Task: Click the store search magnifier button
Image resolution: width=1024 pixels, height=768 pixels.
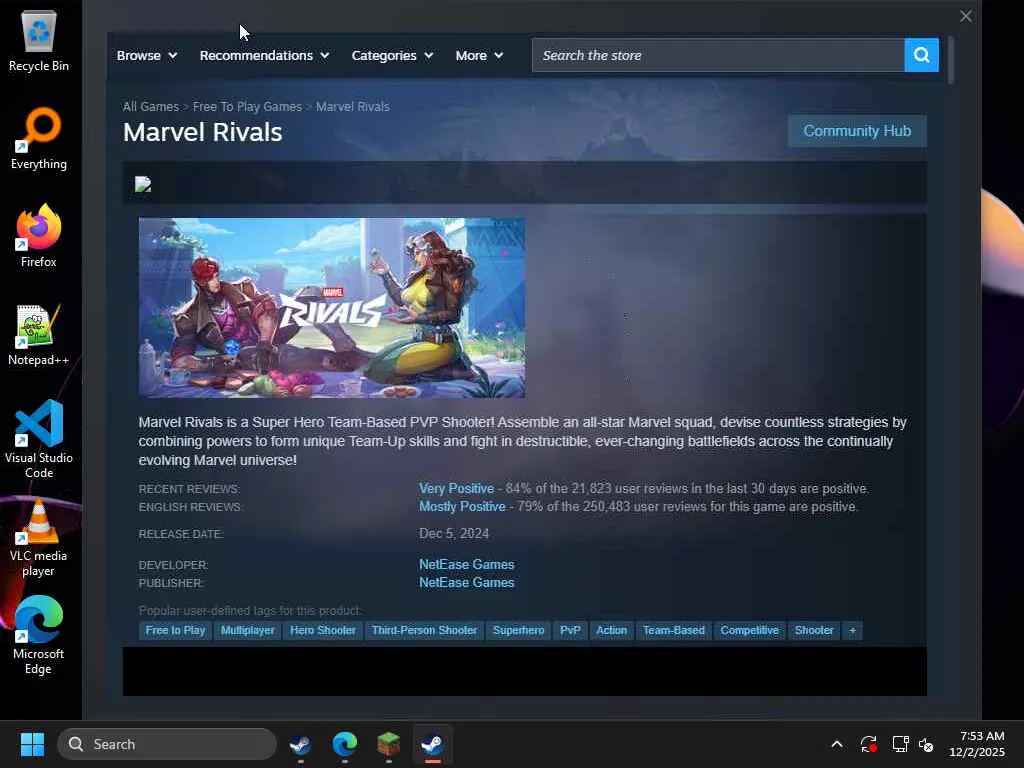Action: (x=921, y=55)
